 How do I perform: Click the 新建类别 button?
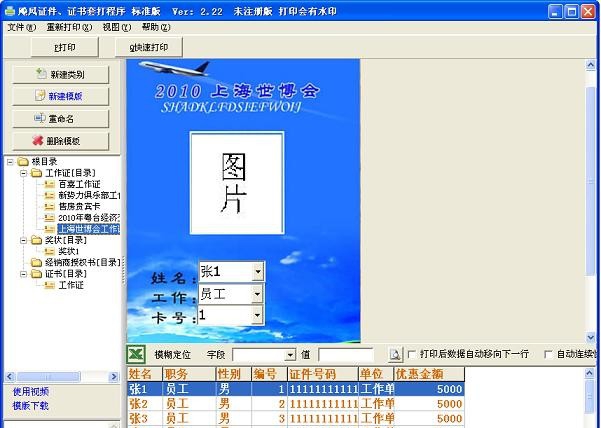tap(61, 75)
